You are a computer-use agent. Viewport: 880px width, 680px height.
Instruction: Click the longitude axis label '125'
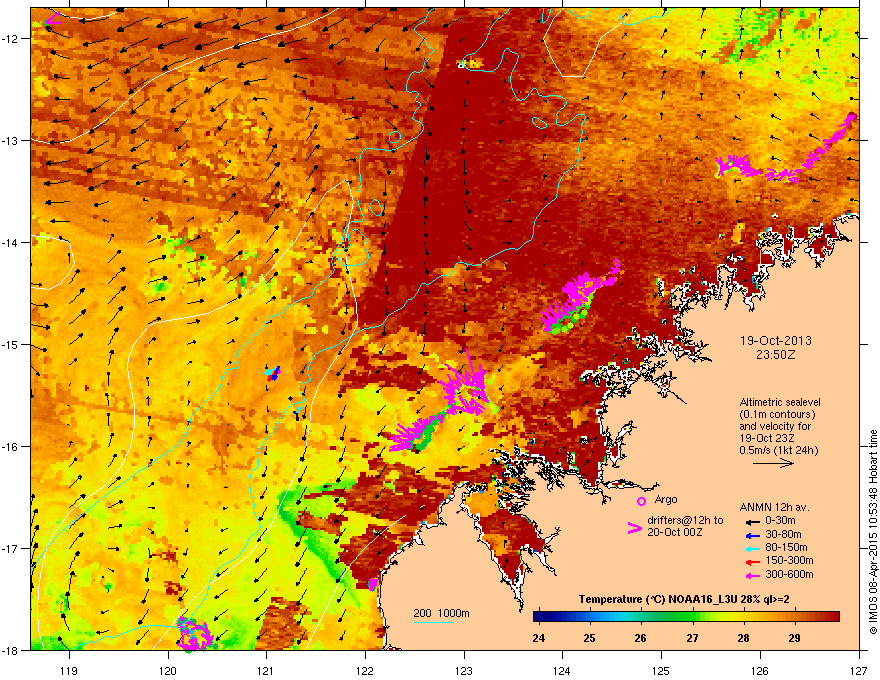coord(661,670)
